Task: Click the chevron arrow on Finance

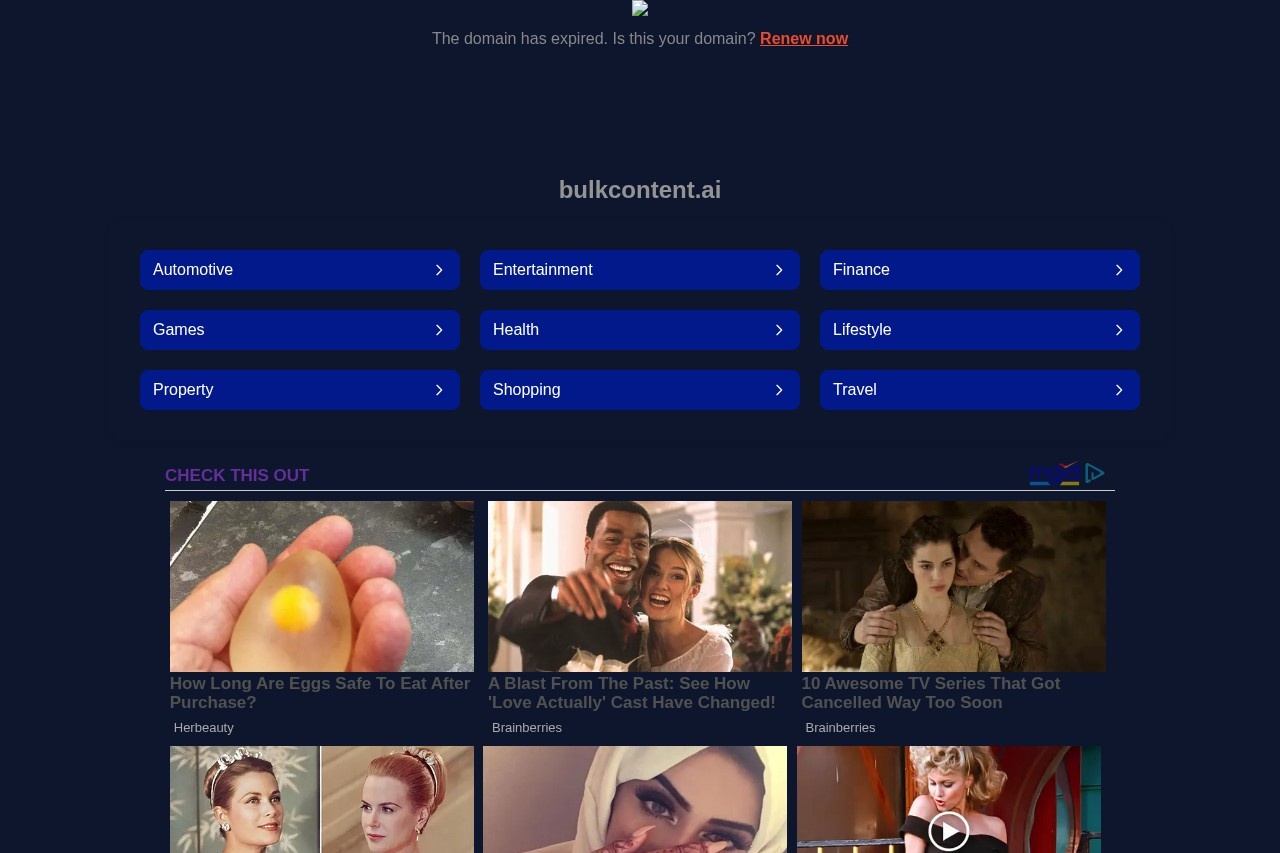Action: (x=1119, y=270)
